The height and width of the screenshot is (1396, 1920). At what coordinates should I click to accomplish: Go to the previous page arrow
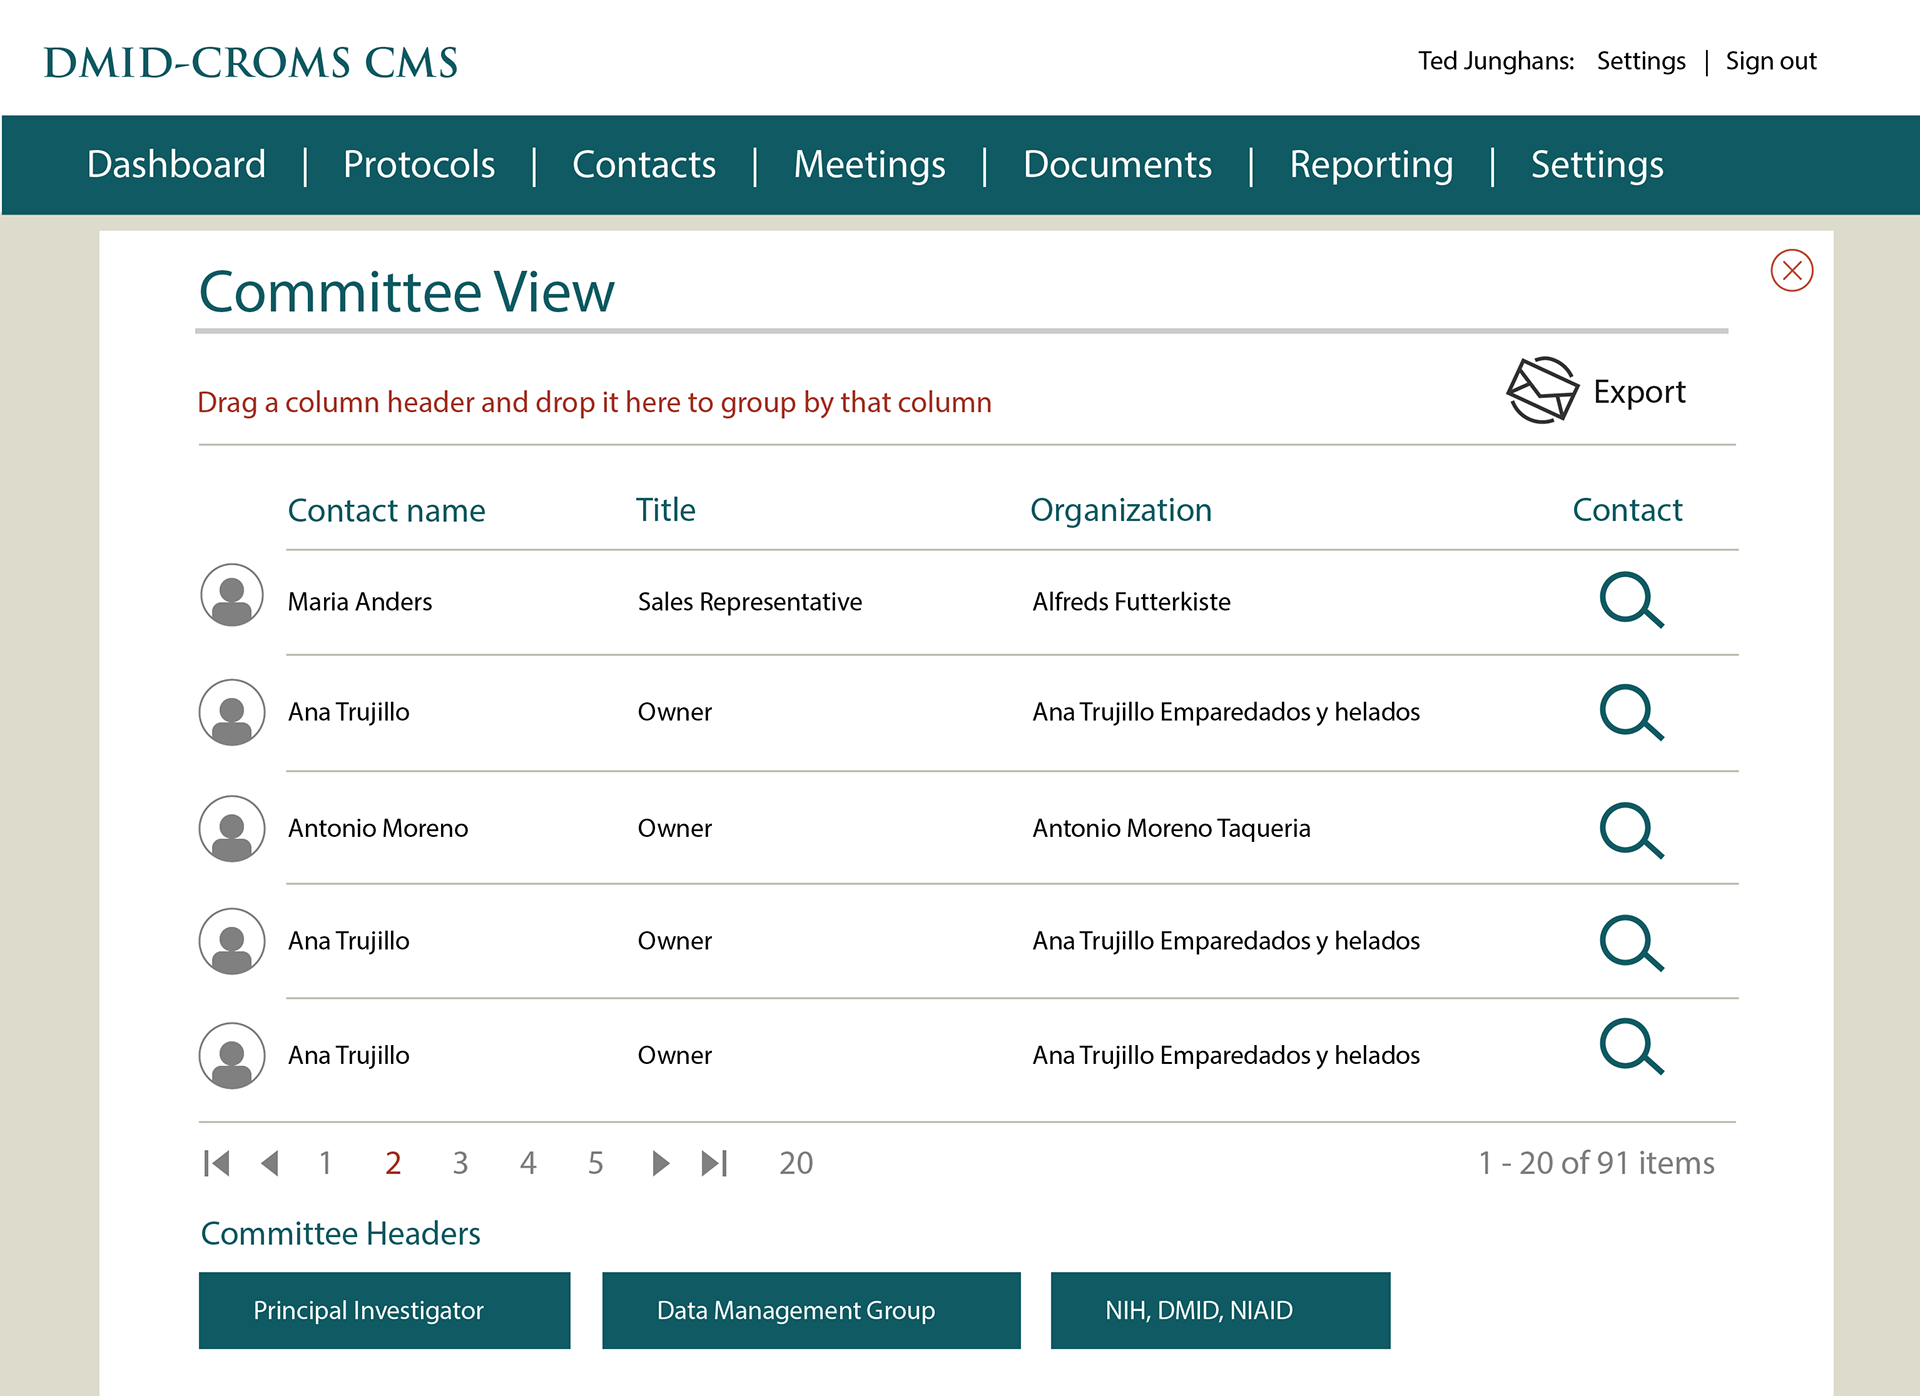click(x=270, y=1163)
